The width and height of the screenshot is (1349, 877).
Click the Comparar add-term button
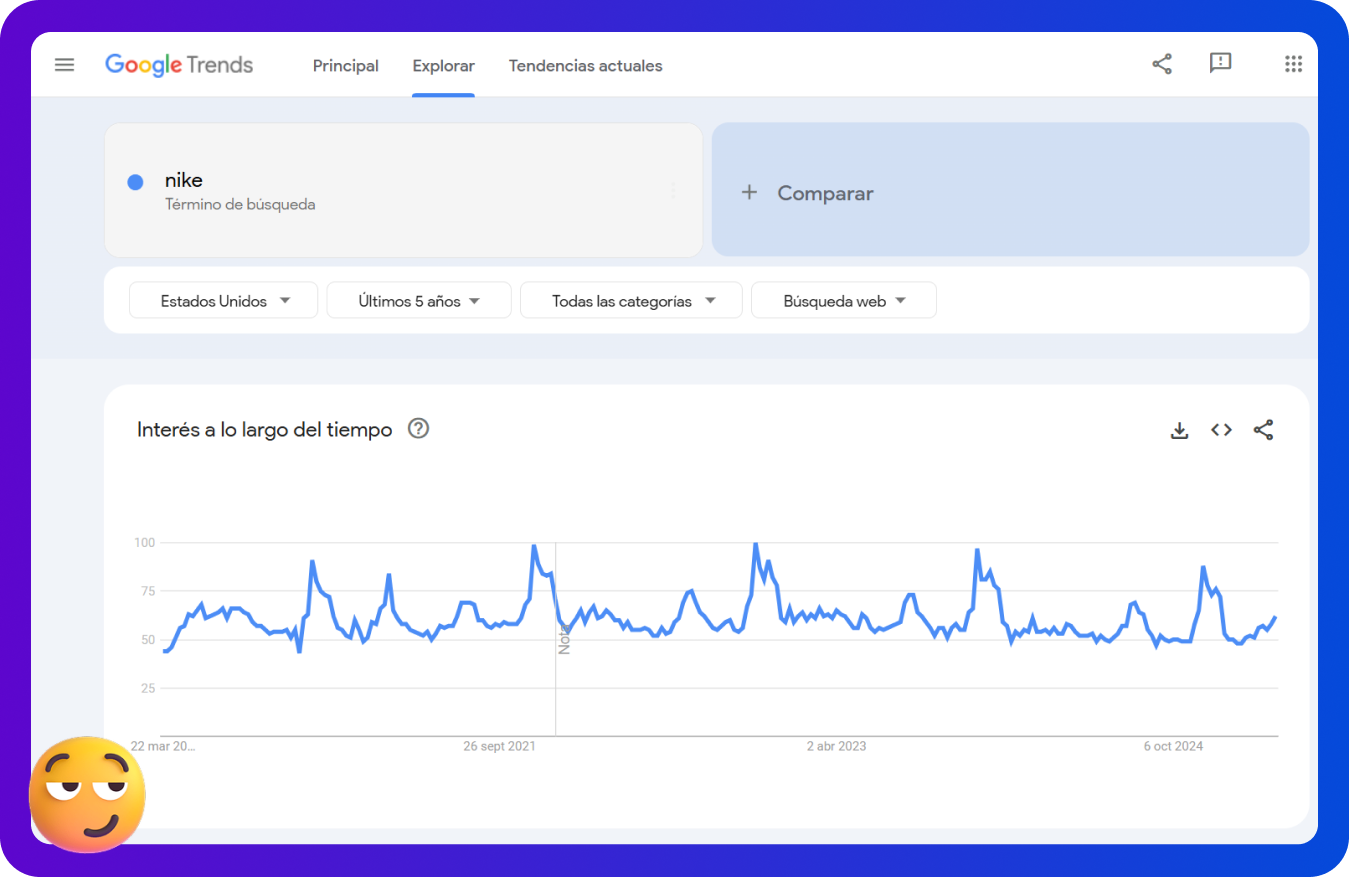click(x=1010, y=190)
